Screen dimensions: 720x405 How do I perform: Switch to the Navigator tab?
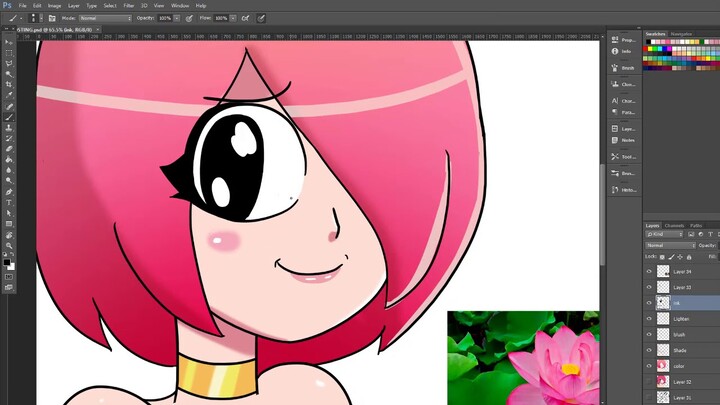coord(681,34)
